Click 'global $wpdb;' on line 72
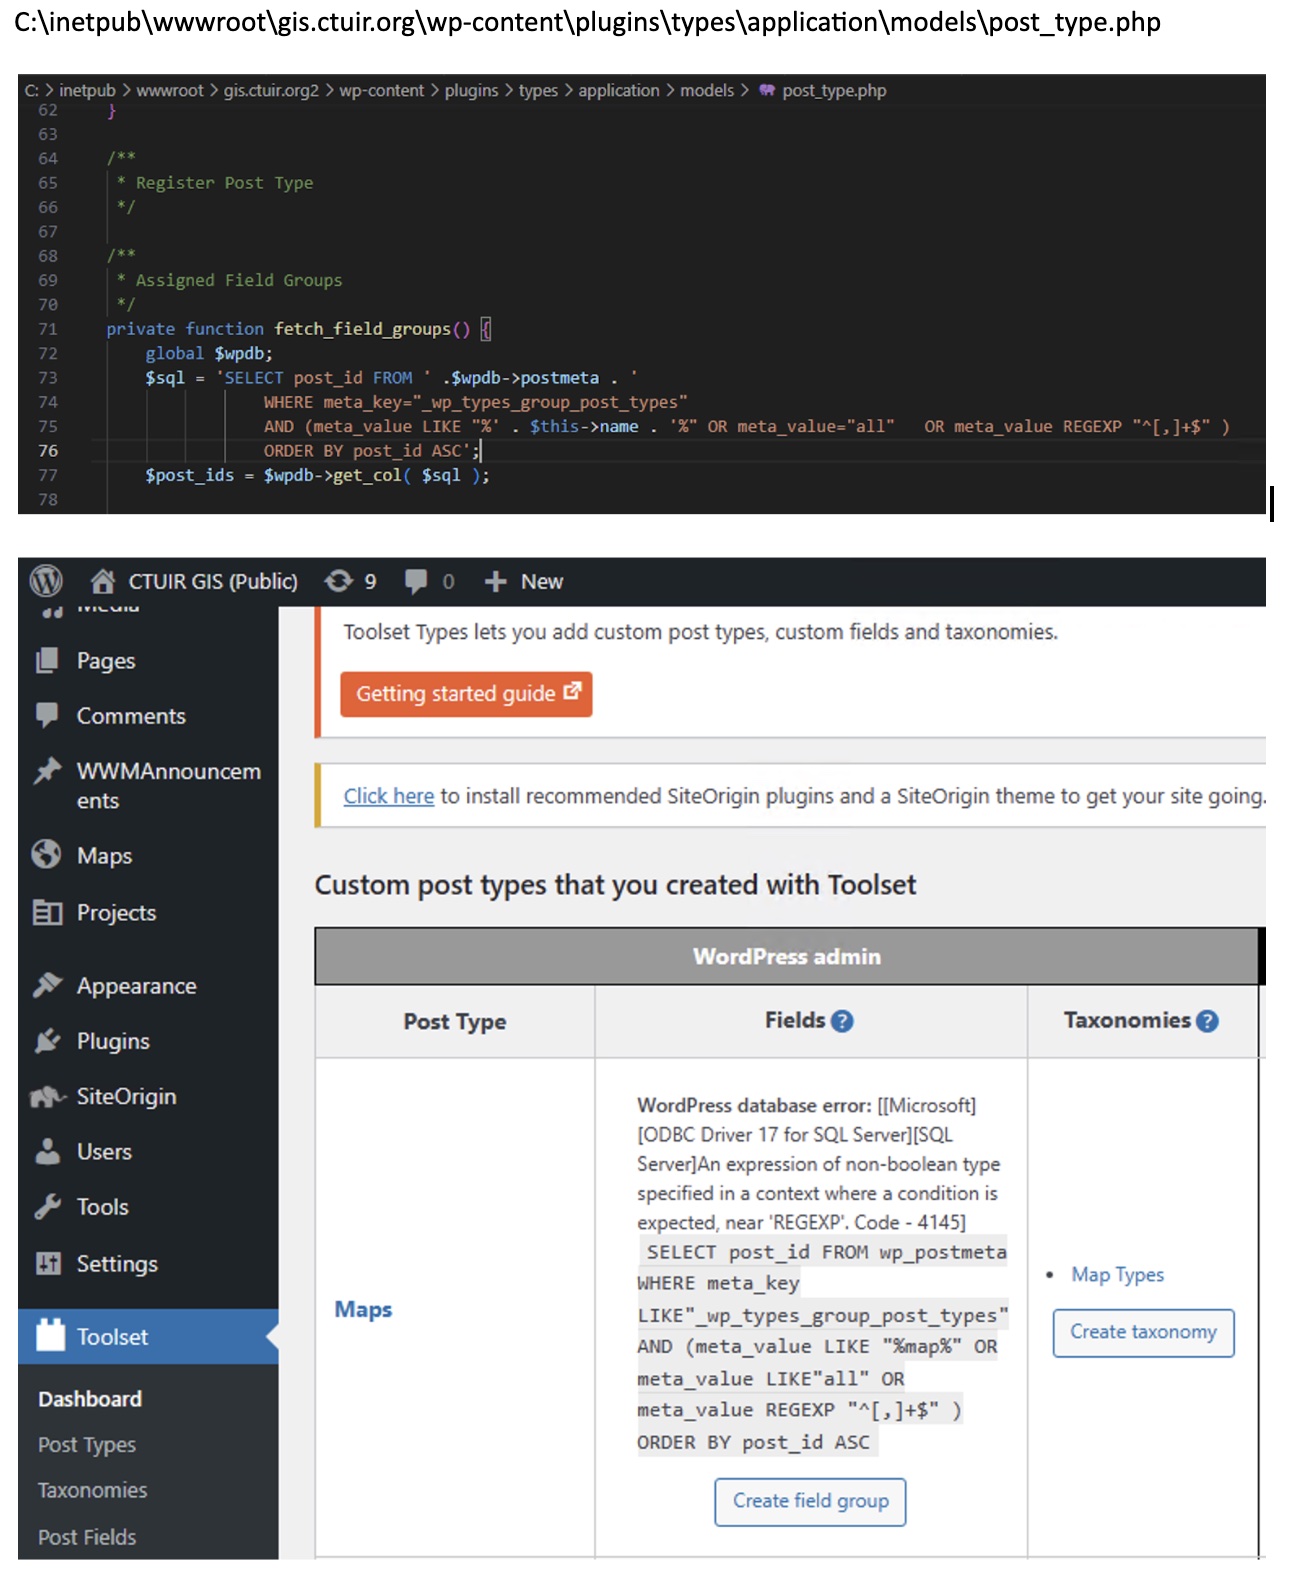The width and height of the screenshot is (1308, 1590). pyautogui.click(x=208, y=353)
